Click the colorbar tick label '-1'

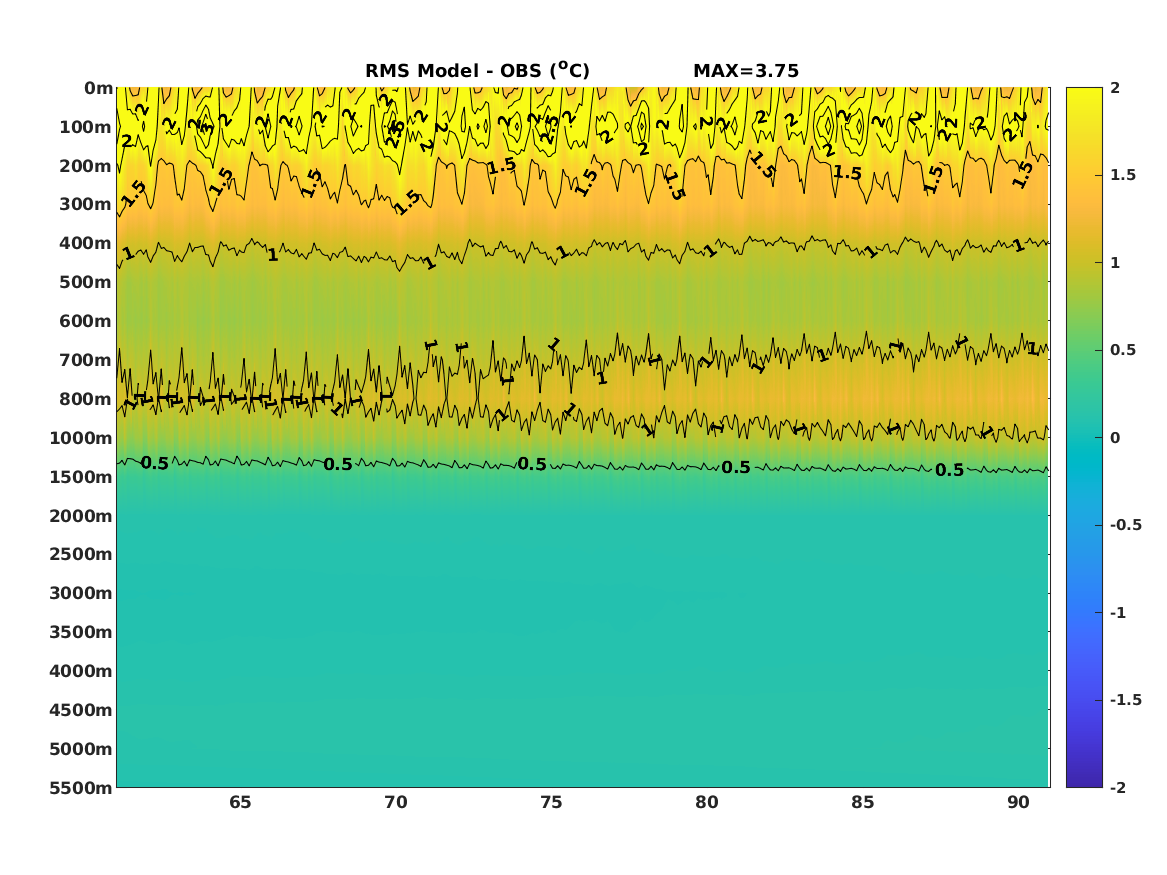pyautogui.click(x=1118, y=612)
